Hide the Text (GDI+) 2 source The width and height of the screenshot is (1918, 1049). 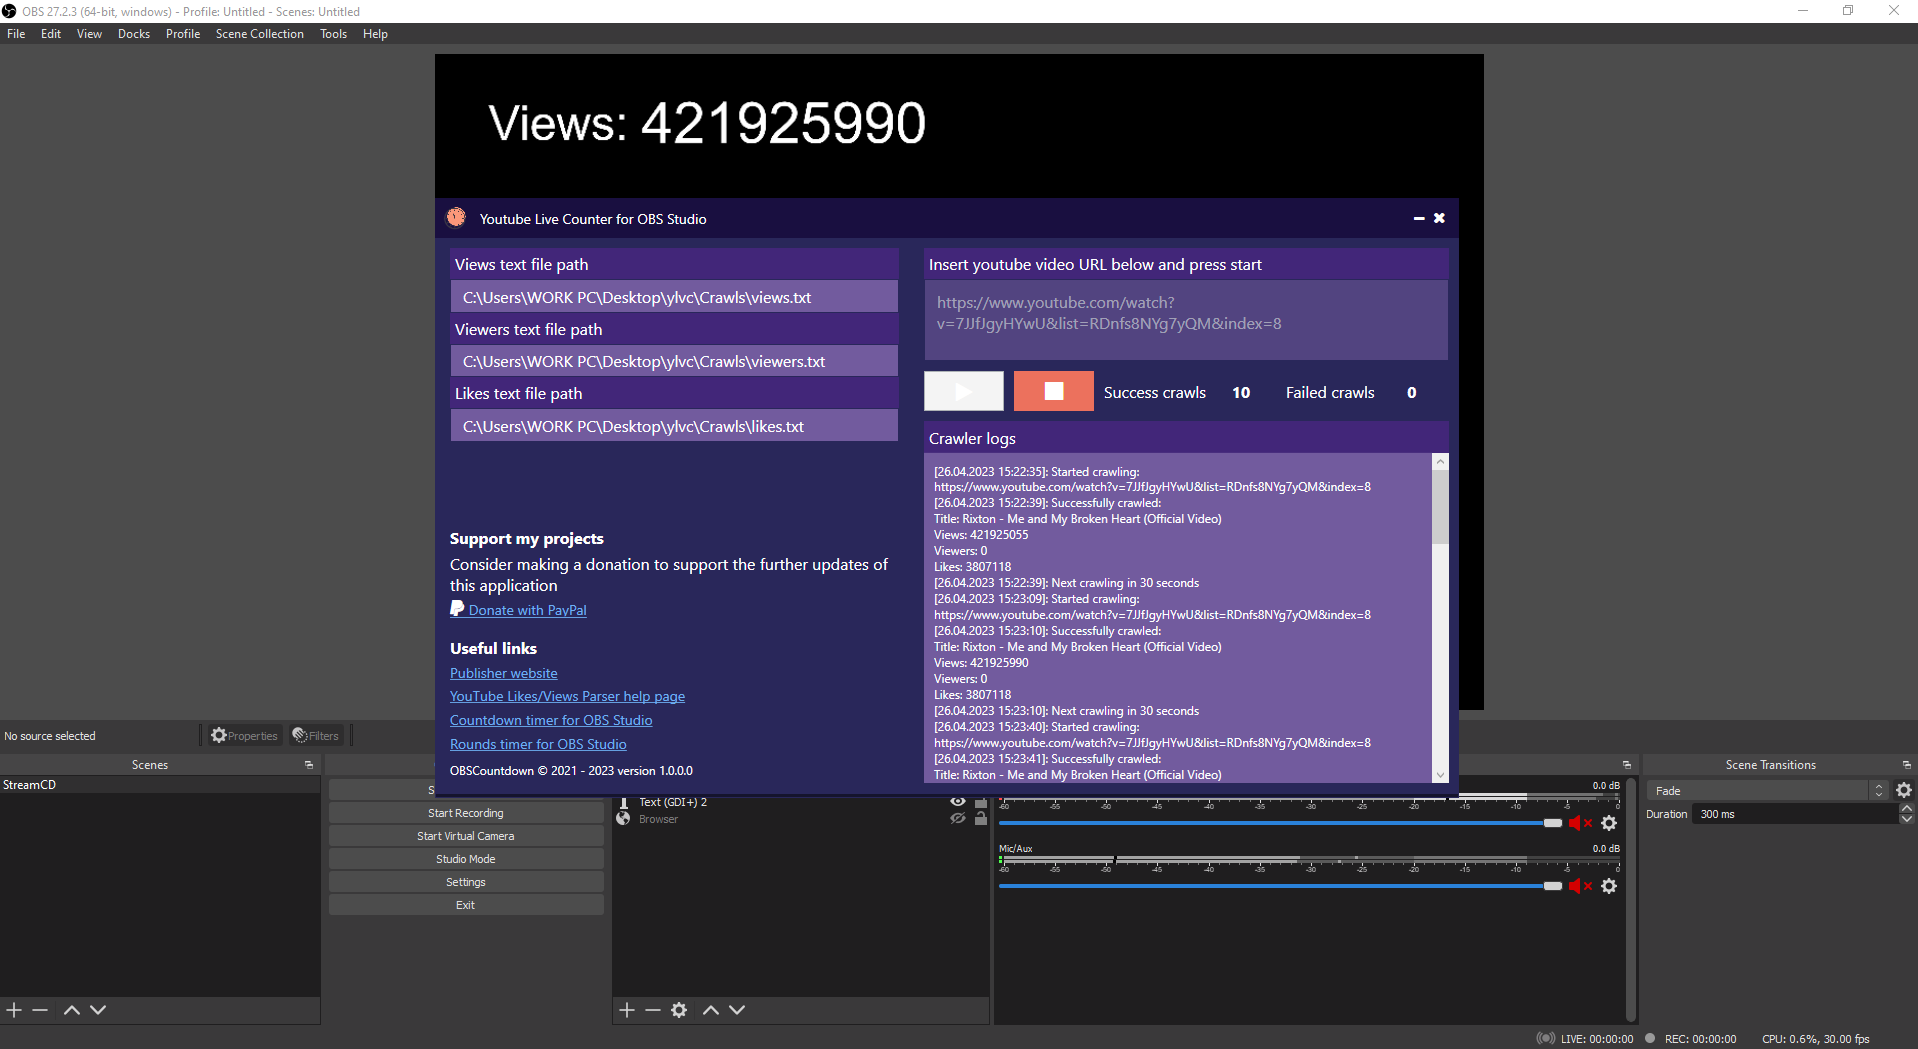pyautogui.click(x=958, y=802)
